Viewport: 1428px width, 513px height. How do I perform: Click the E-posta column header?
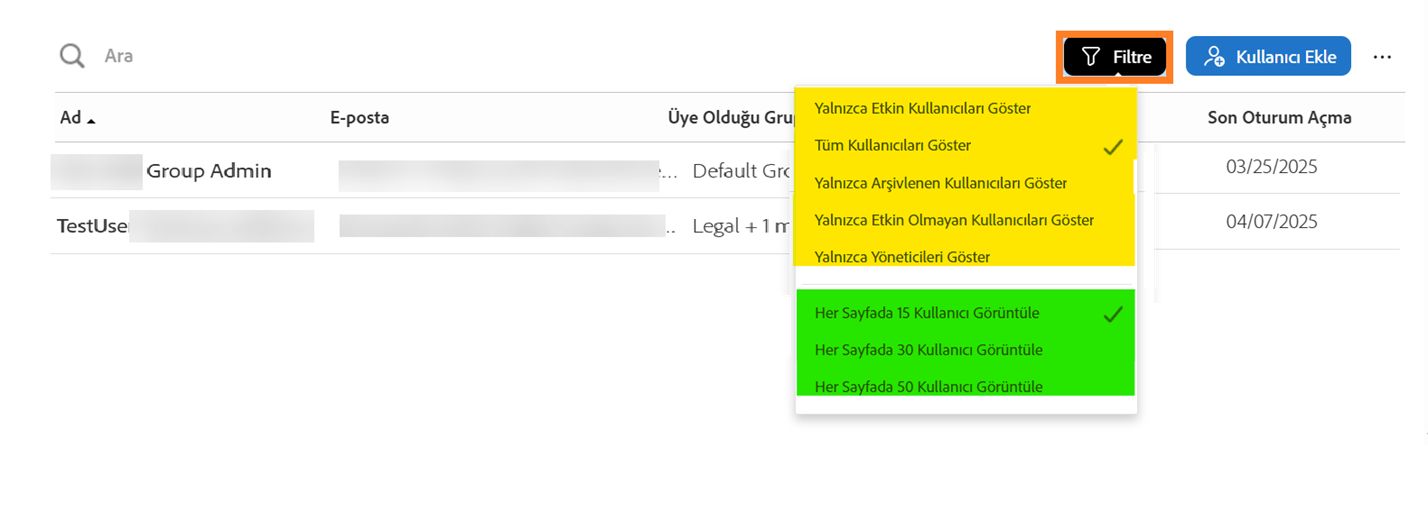click(x=360, y=118)
